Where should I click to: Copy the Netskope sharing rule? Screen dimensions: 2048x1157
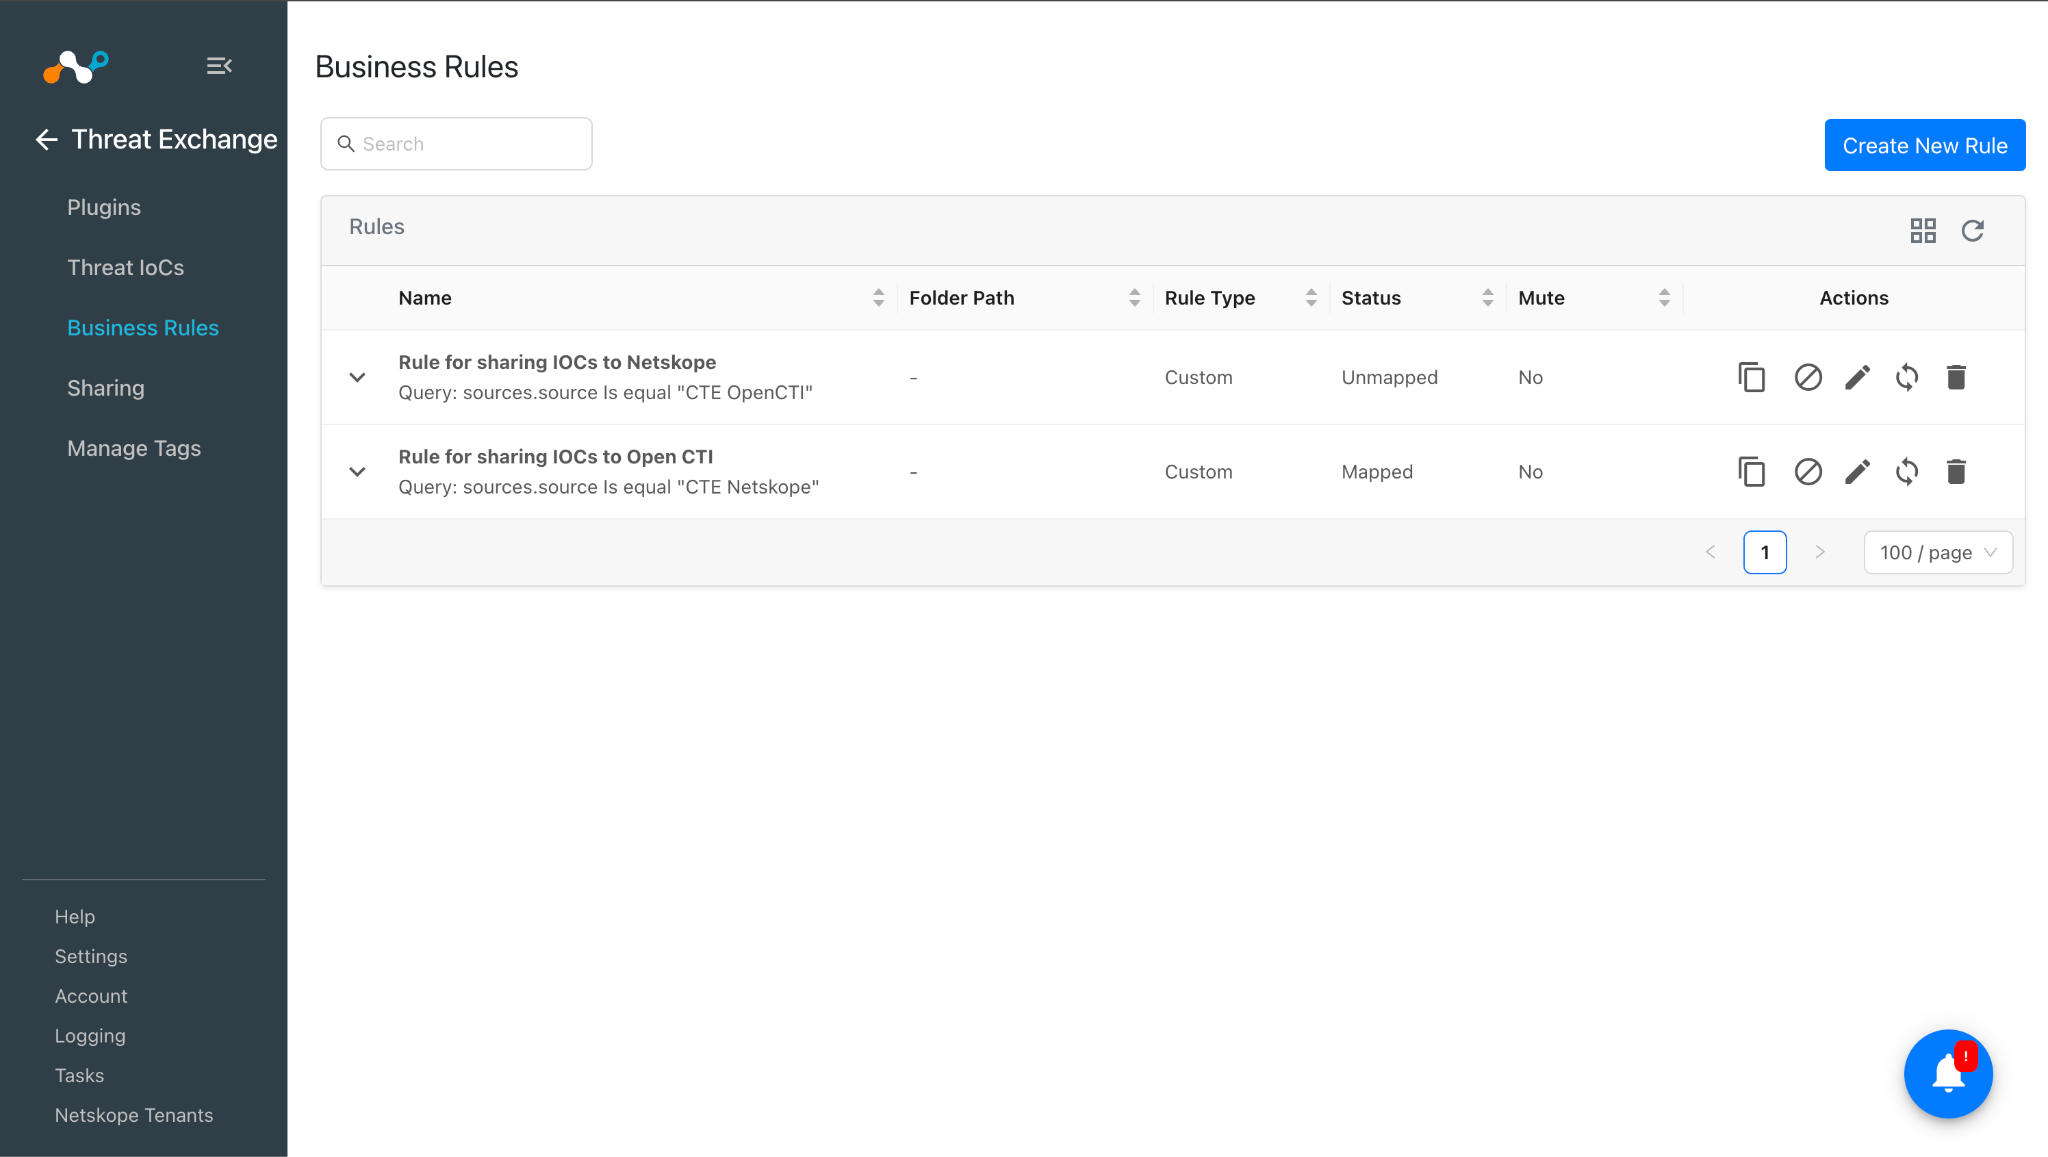[x=1751, y=377]
